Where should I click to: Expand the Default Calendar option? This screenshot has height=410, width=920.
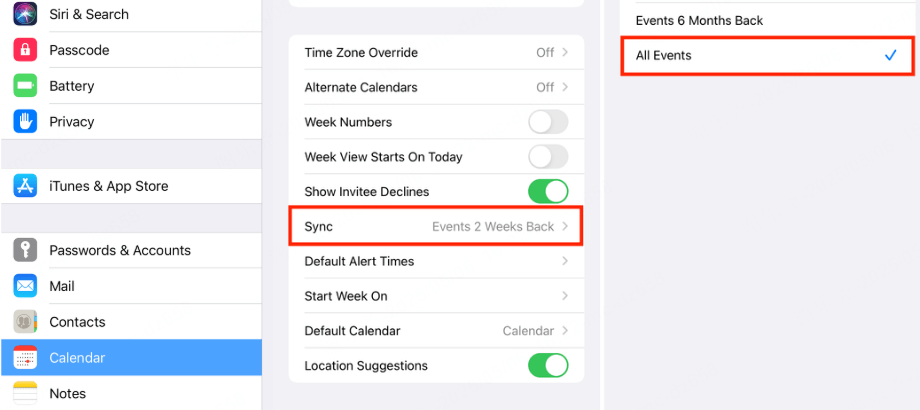pos(437,331)
